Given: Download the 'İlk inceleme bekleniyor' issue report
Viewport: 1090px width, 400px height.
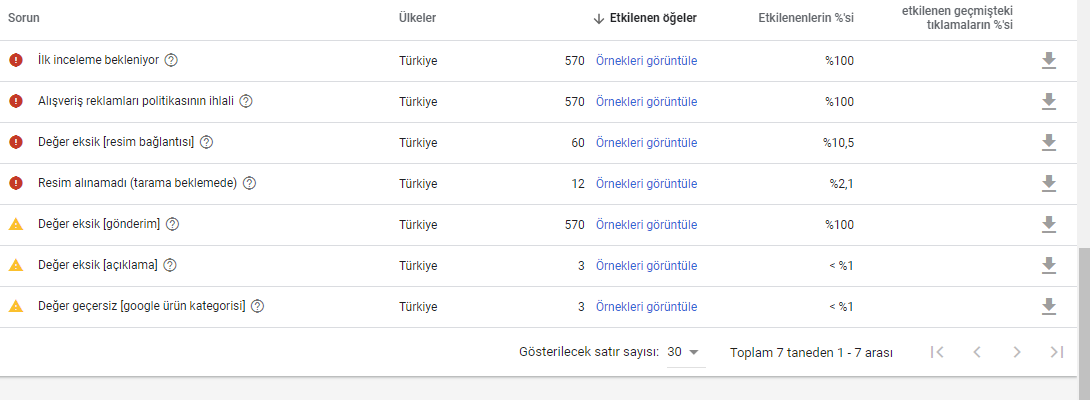Looking at the screenshot, I should tap(1049, 61).
